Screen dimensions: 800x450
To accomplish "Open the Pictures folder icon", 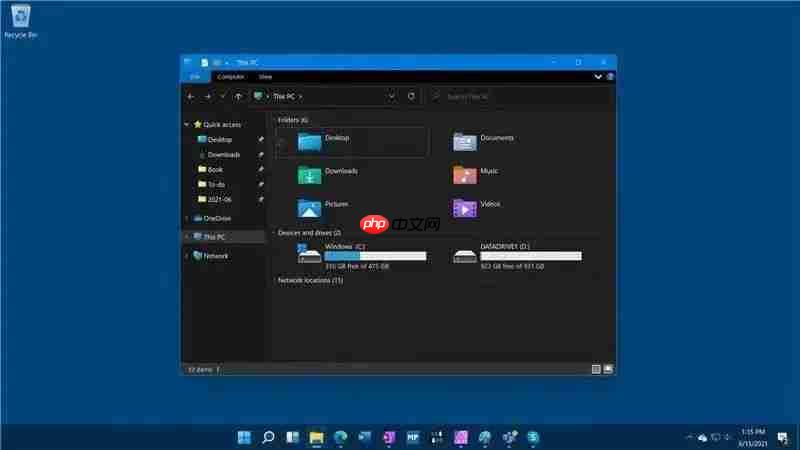I will point(310,208).
